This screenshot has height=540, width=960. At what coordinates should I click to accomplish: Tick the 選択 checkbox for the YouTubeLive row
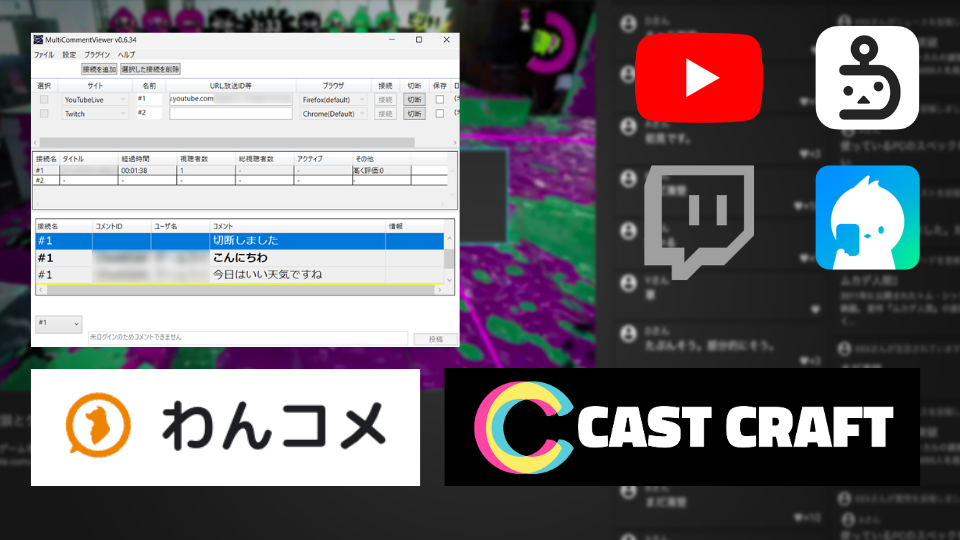(44, 100)
